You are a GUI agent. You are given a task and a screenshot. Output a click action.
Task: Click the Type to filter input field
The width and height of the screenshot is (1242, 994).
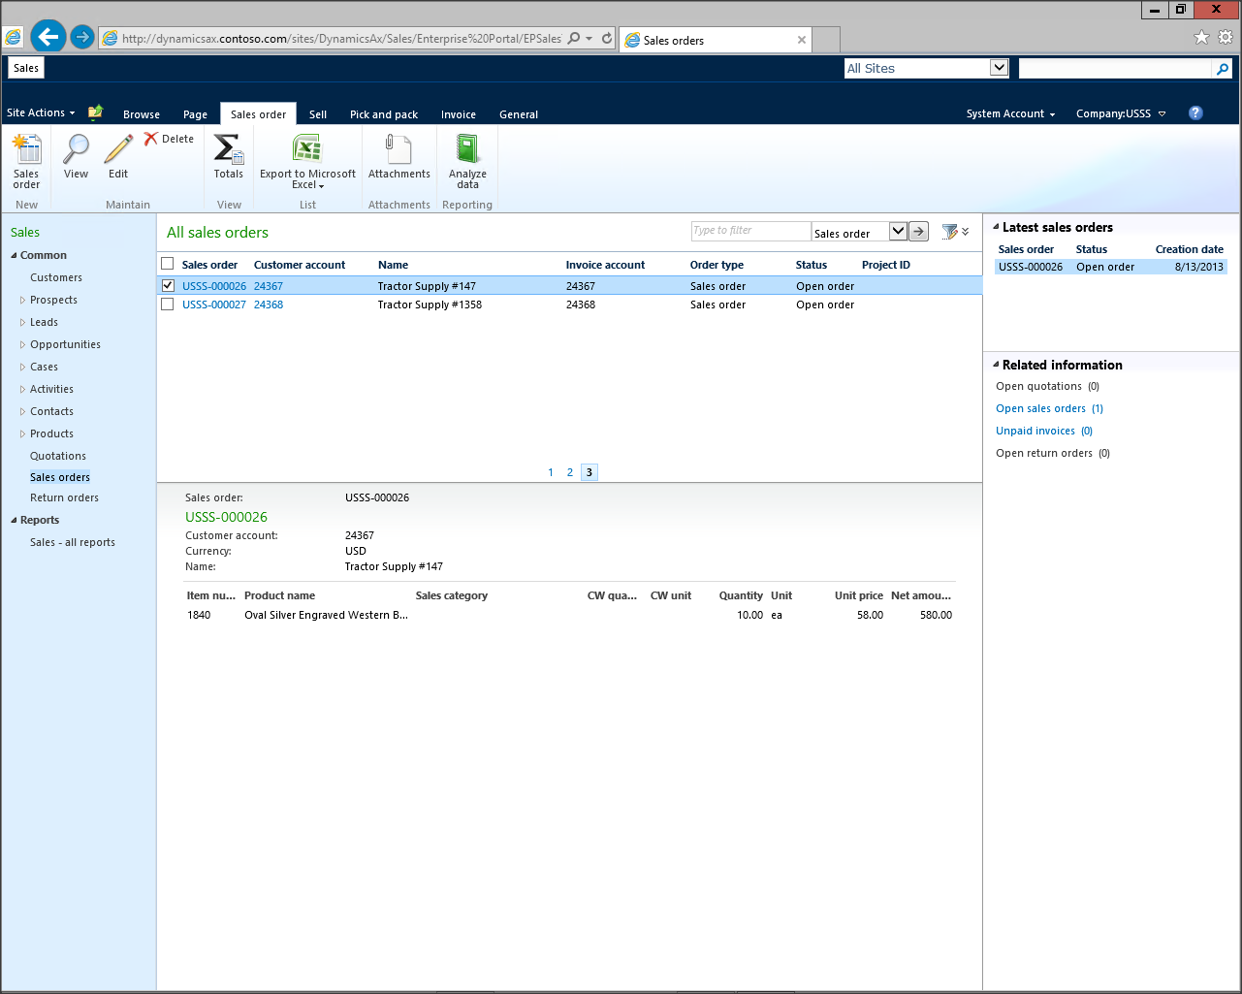[749, 231]
